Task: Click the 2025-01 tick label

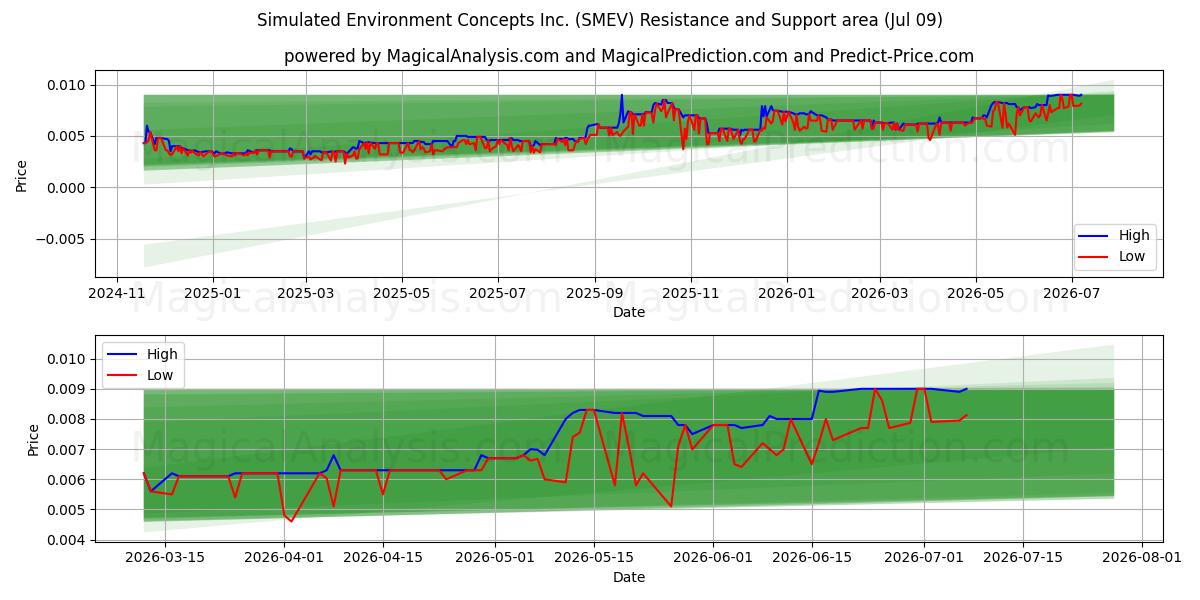Action: coord(213,292)
